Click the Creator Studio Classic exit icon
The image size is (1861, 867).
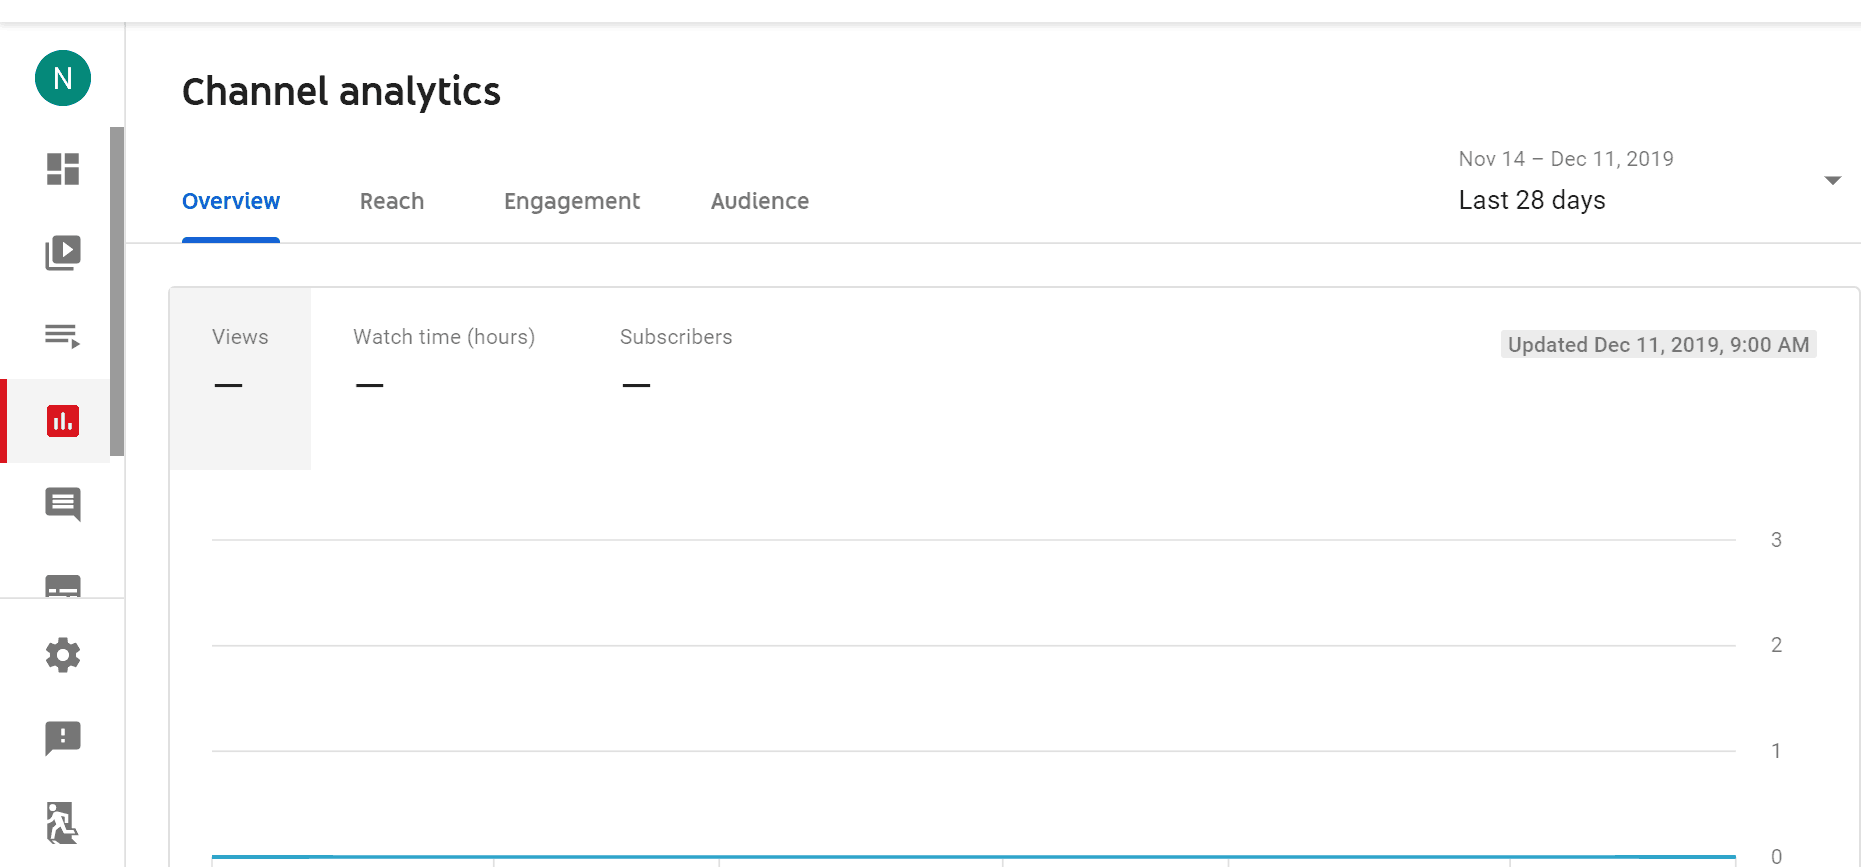coord(63,823)
